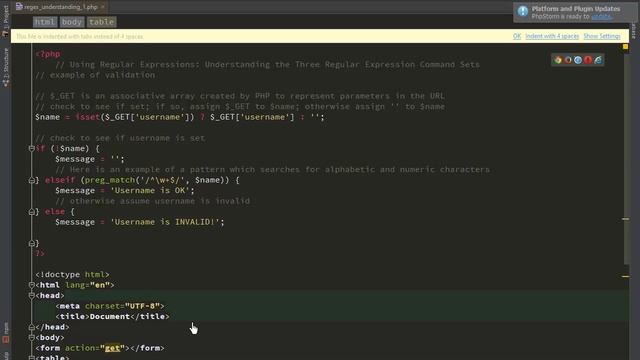Click the elseif keyword
640x360 pixels.
click(60, 180)
